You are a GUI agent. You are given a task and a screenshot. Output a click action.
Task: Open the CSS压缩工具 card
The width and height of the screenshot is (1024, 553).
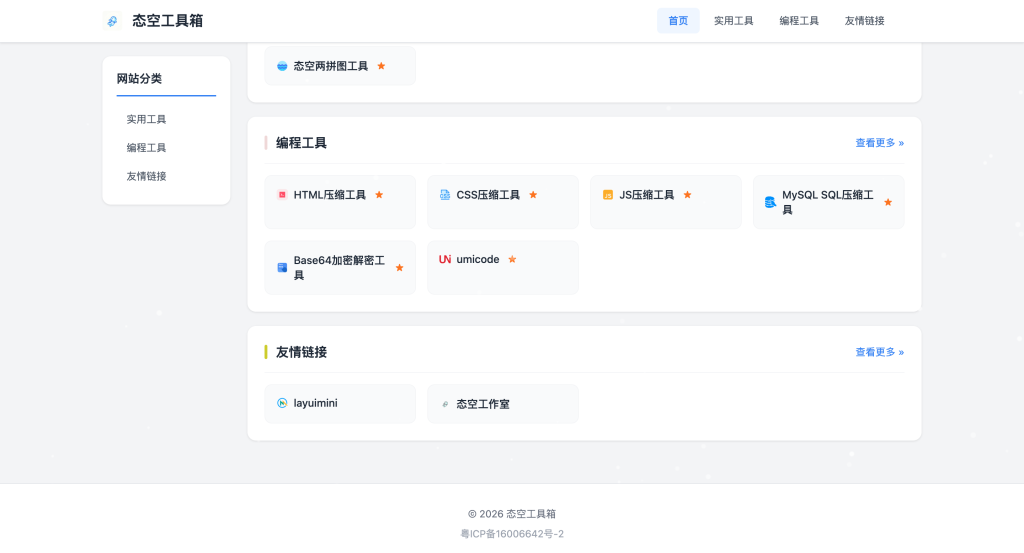pos(503,202)
